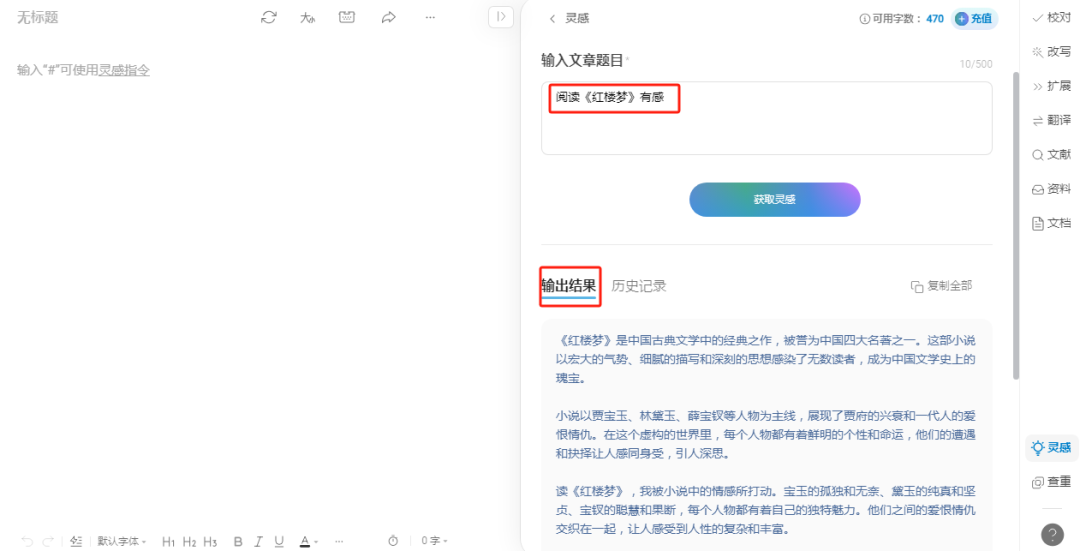Click the sync refresh icon in top toolbar
Image resolution: width=1080 pixels, height=551 pixels.
tap(269, 17)
